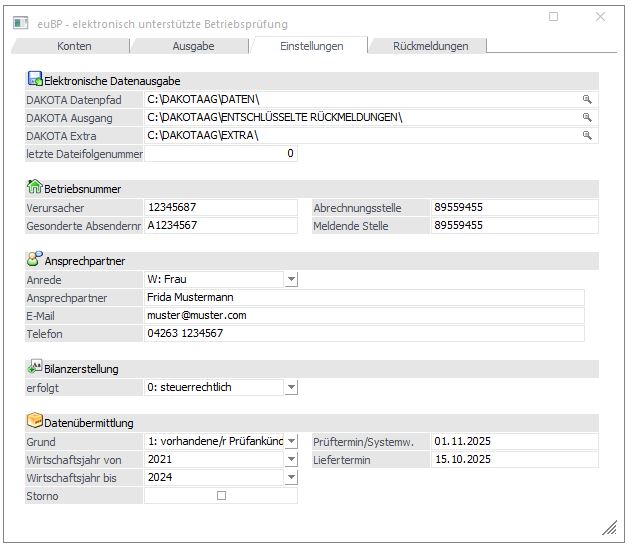Open the Anrede dropdown

coord(290,280)
